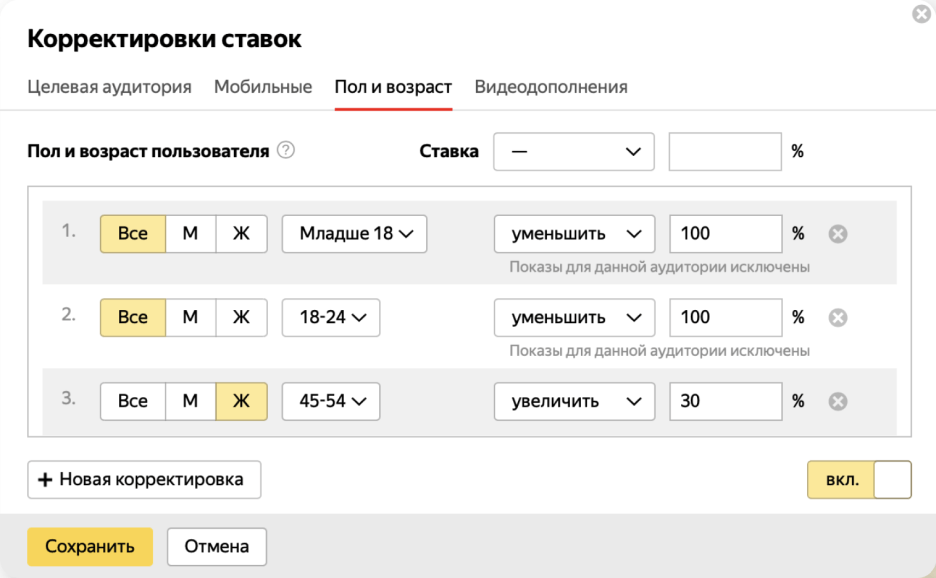The width and height of the screenshot is (936, 578).
Task: Close the bid adjustments dialog
Action: pyautogui.click(x=921, y=14)
